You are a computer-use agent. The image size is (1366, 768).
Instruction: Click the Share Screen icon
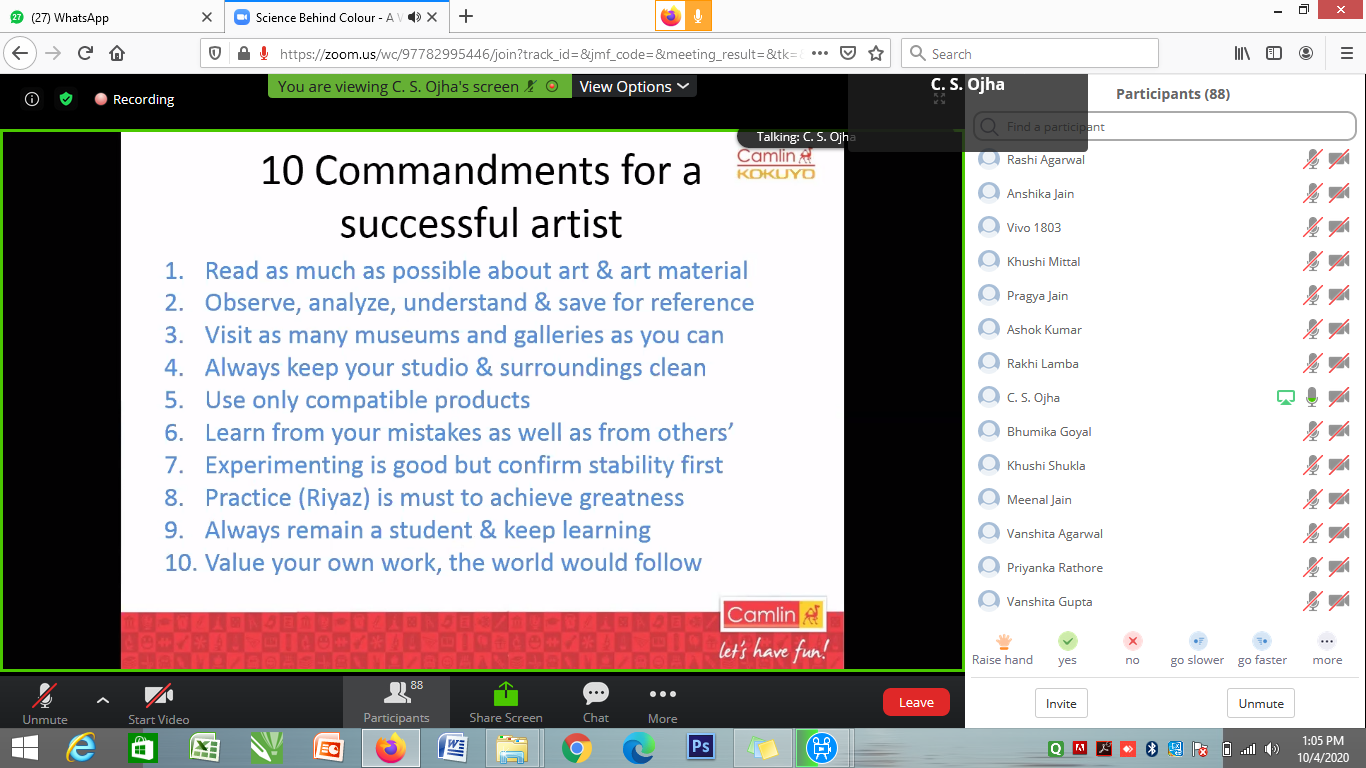click(x=506, y=701)
